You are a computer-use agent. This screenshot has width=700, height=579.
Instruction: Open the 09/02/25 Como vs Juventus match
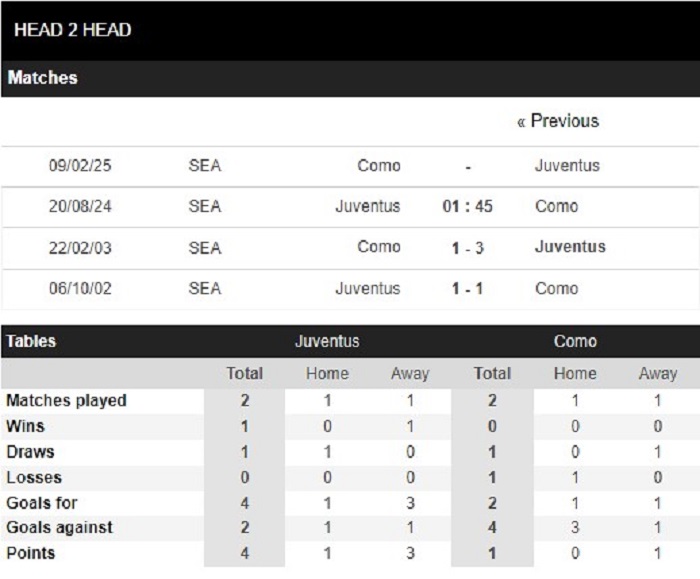pyautogui.click(x=350, y=166)
